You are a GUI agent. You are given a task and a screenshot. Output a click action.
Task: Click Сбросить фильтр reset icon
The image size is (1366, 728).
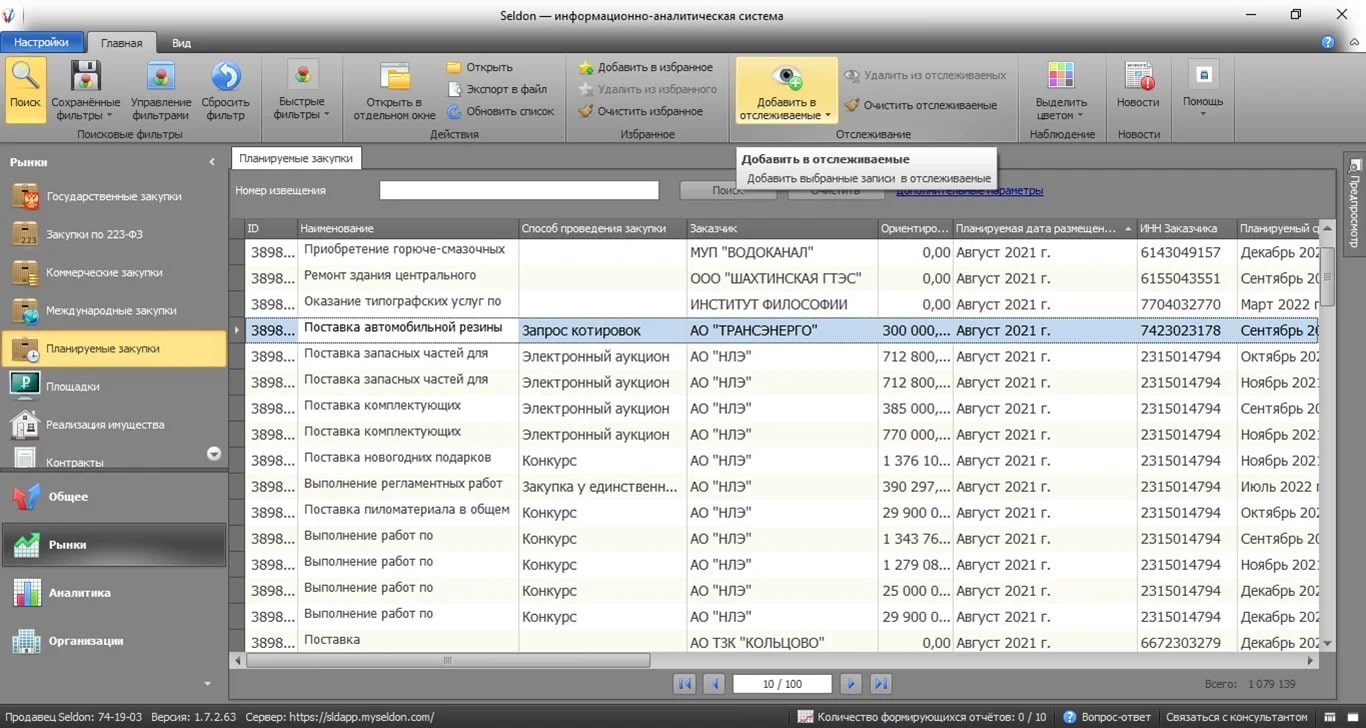coord(226,77)
